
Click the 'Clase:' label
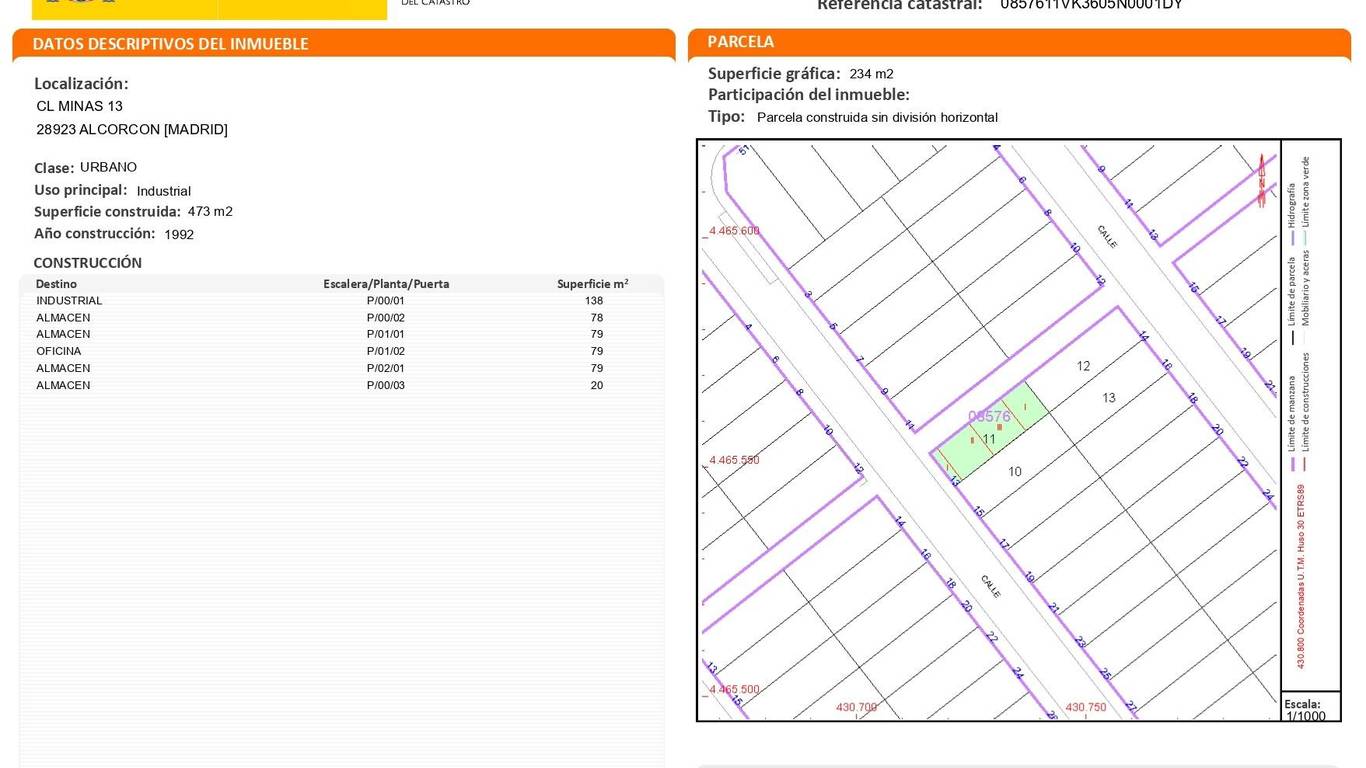click(54, 168)
